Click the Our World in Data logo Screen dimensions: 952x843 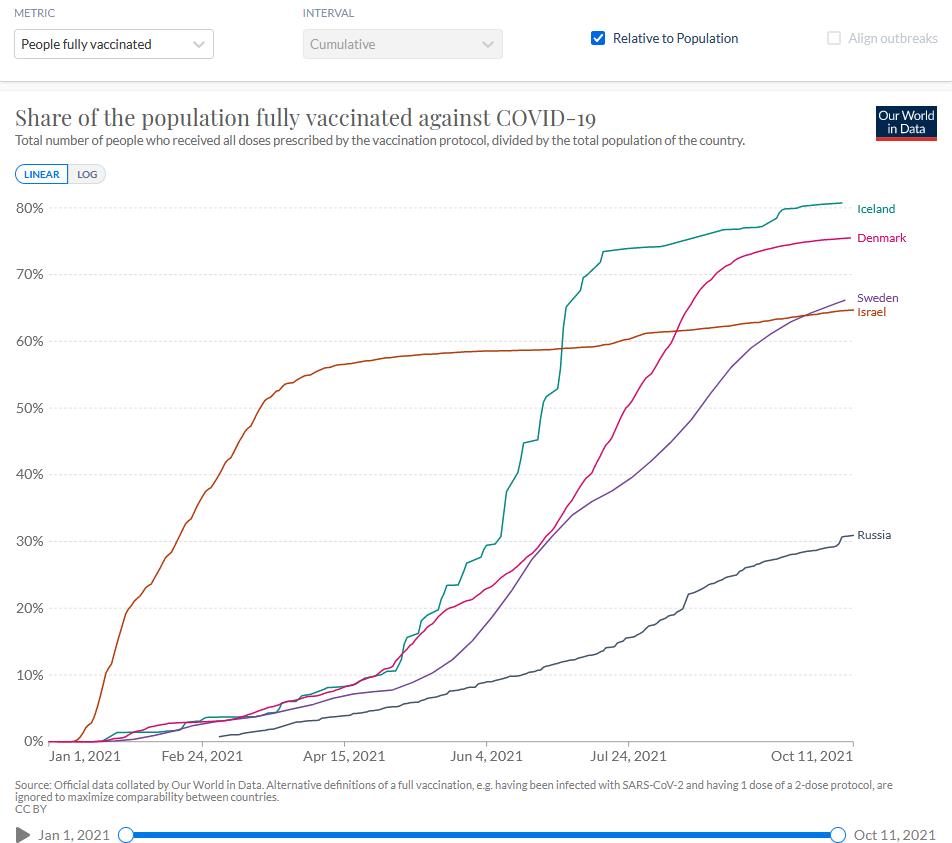pos(905,122)
